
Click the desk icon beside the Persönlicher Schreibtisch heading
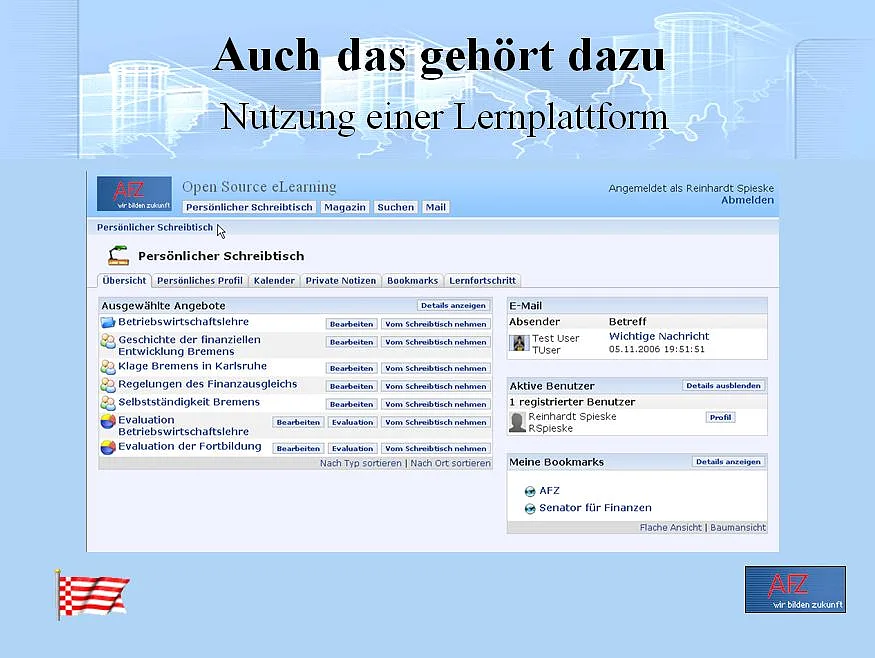(x=118, y=255)
